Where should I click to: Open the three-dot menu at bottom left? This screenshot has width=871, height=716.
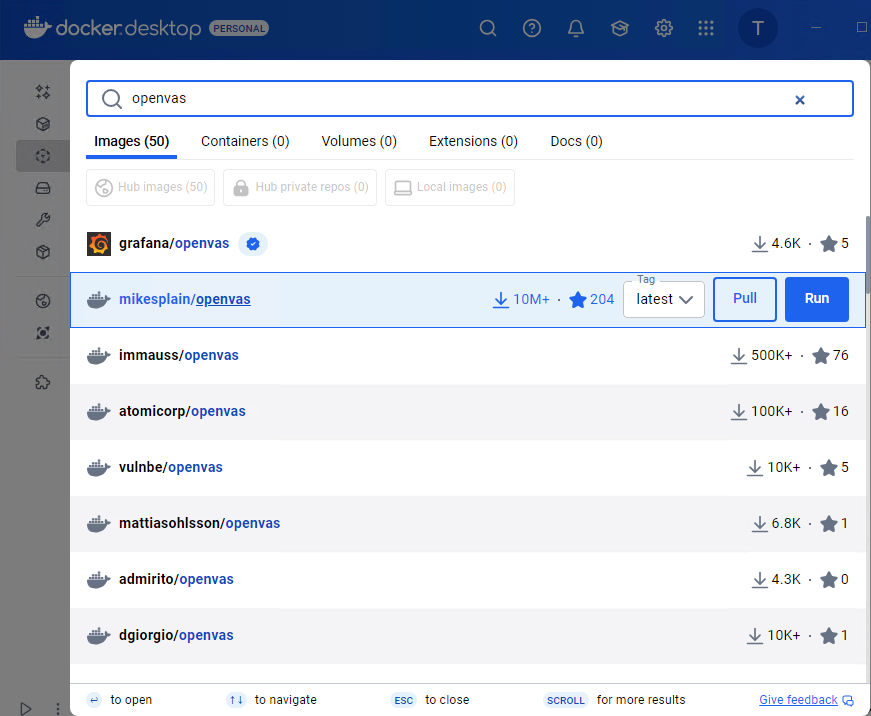58,709
